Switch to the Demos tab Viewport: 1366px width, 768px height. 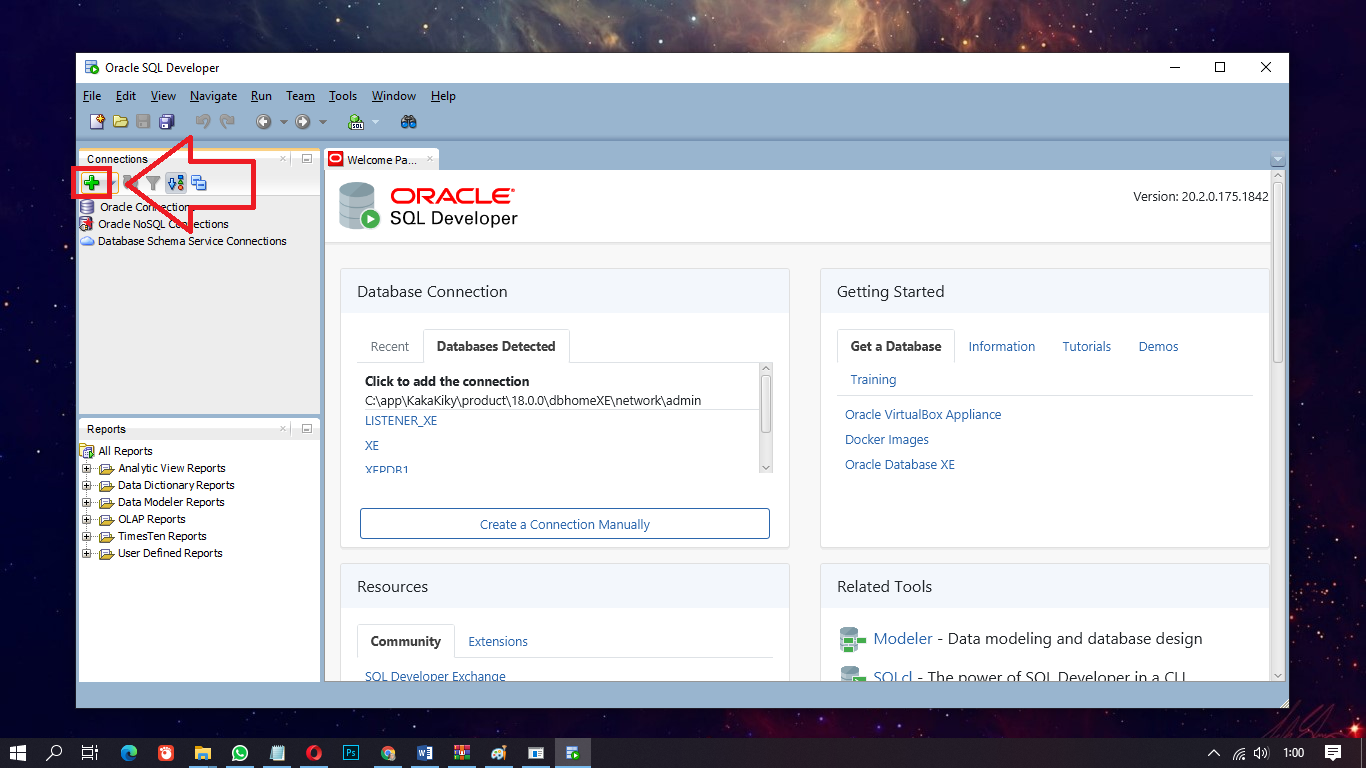coord(1158,346)
